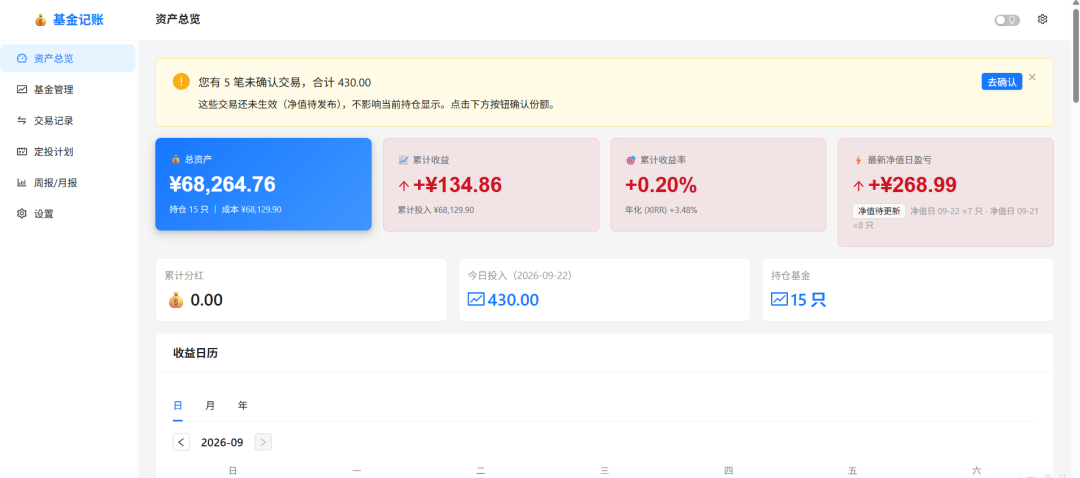Click the money bag logo icon beside 基金记账

pyautogui.click(x=41, y=20)
